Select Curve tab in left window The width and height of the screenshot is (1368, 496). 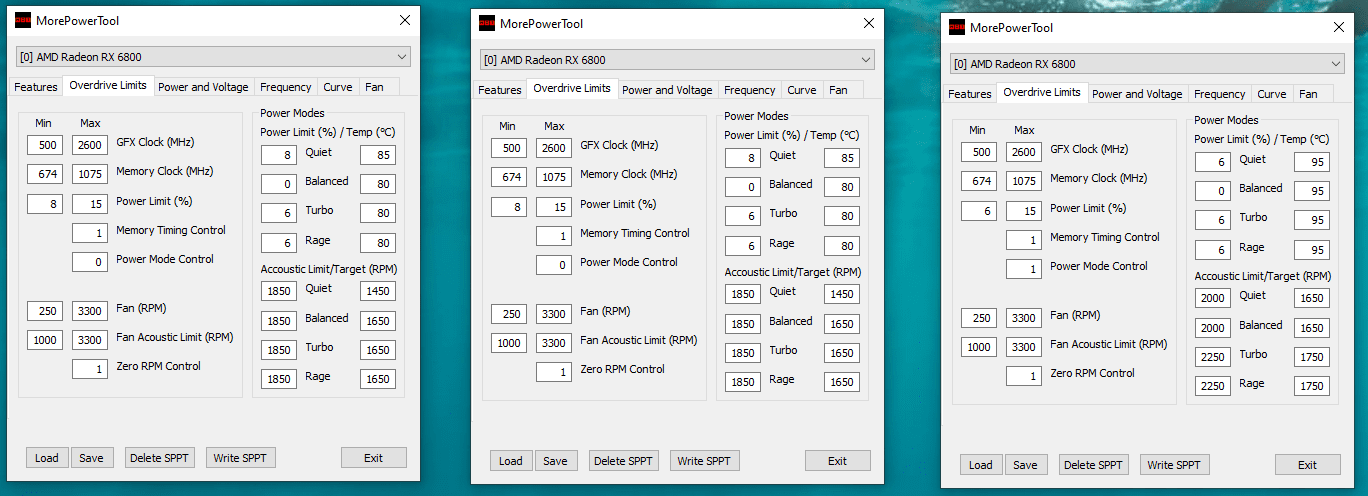[x=338, y=87]
